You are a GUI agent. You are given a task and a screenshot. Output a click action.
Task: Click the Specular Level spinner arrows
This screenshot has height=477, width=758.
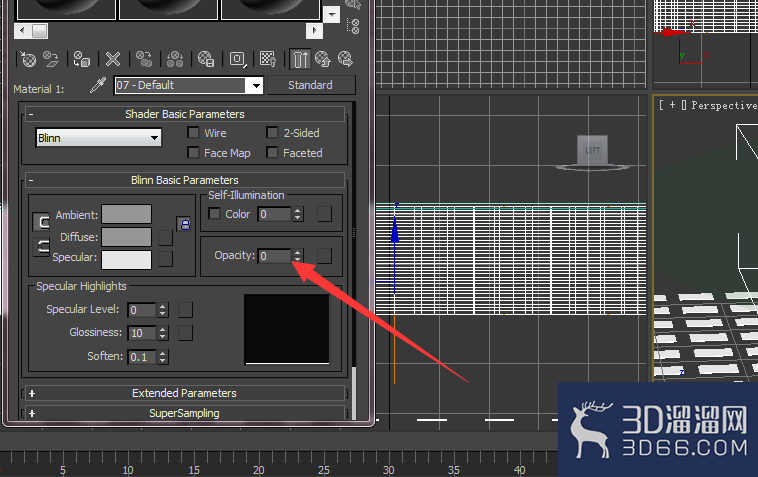pos(163,310)
